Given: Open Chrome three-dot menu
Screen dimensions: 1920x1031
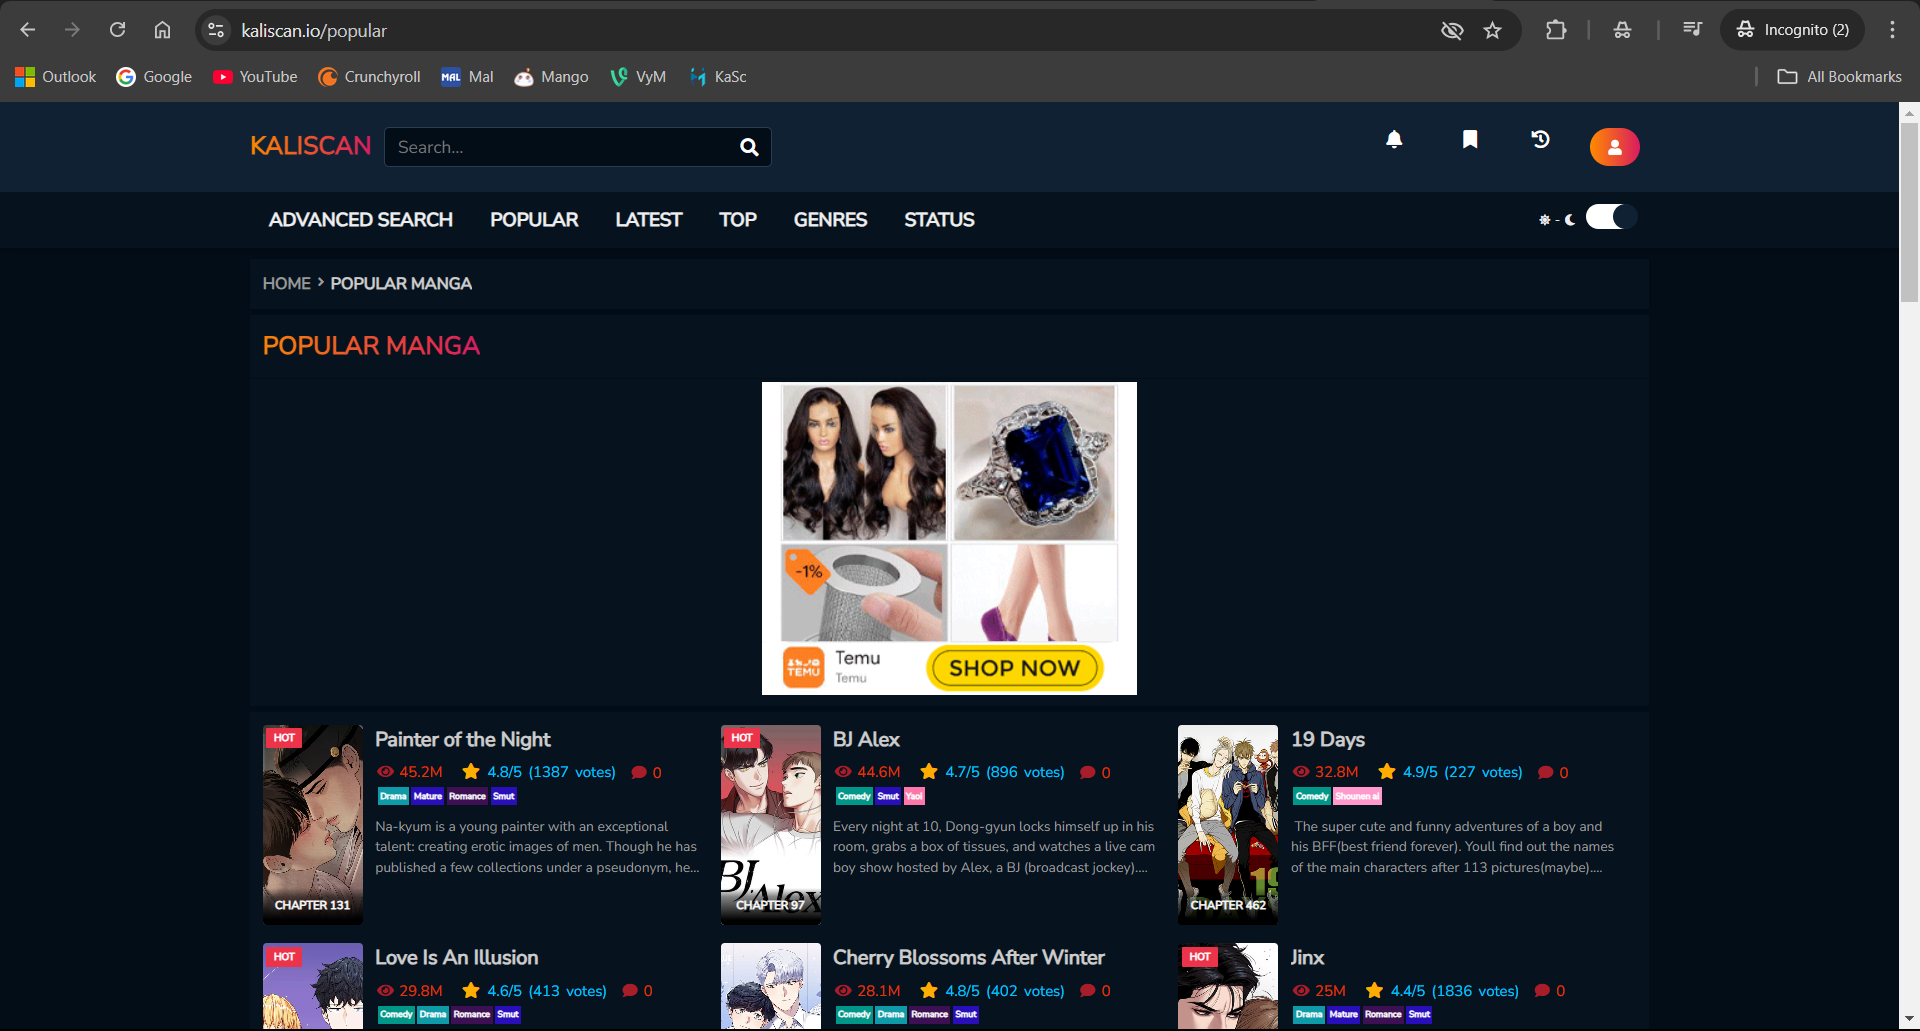Looking at the screenshot, I should tap(1892, 30).
